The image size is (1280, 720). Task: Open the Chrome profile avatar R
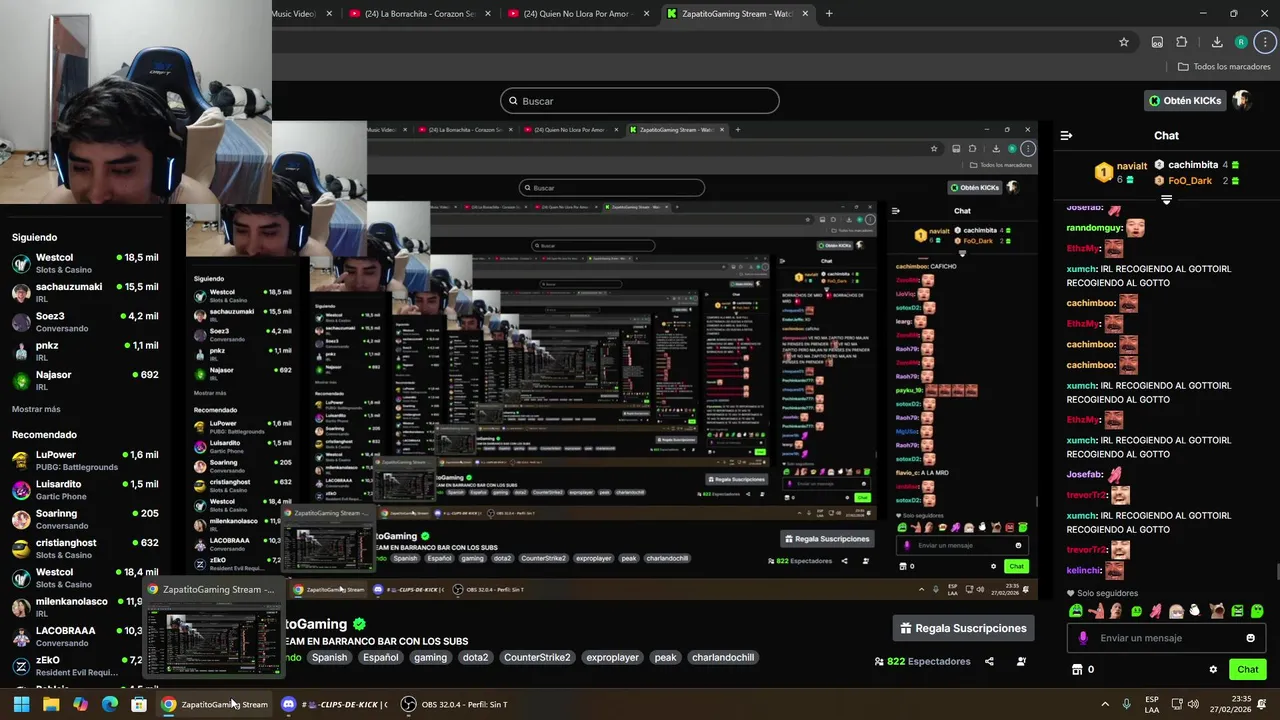click(x=1241, y=42)
